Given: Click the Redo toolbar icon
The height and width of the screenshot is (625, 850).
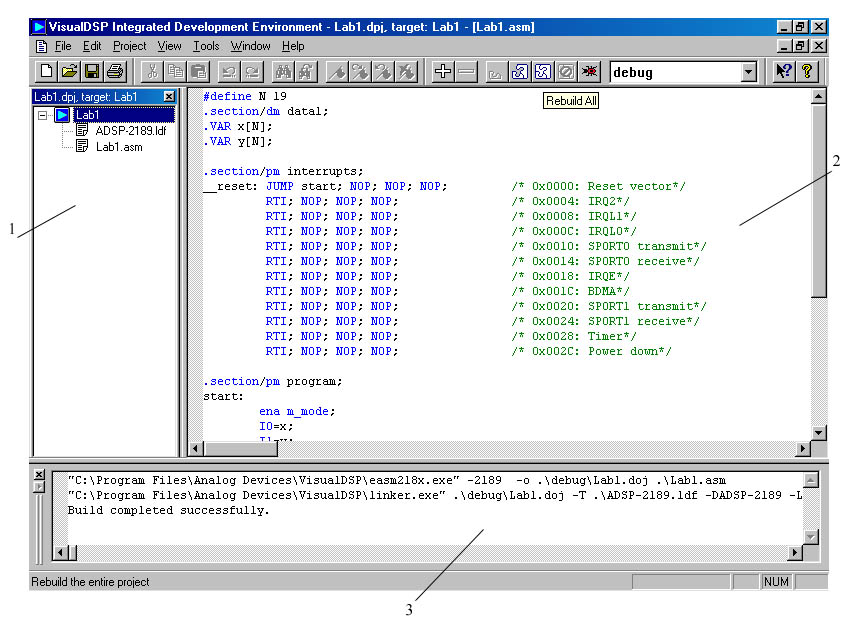Looking at the screenshot, I should coord(253,72).
